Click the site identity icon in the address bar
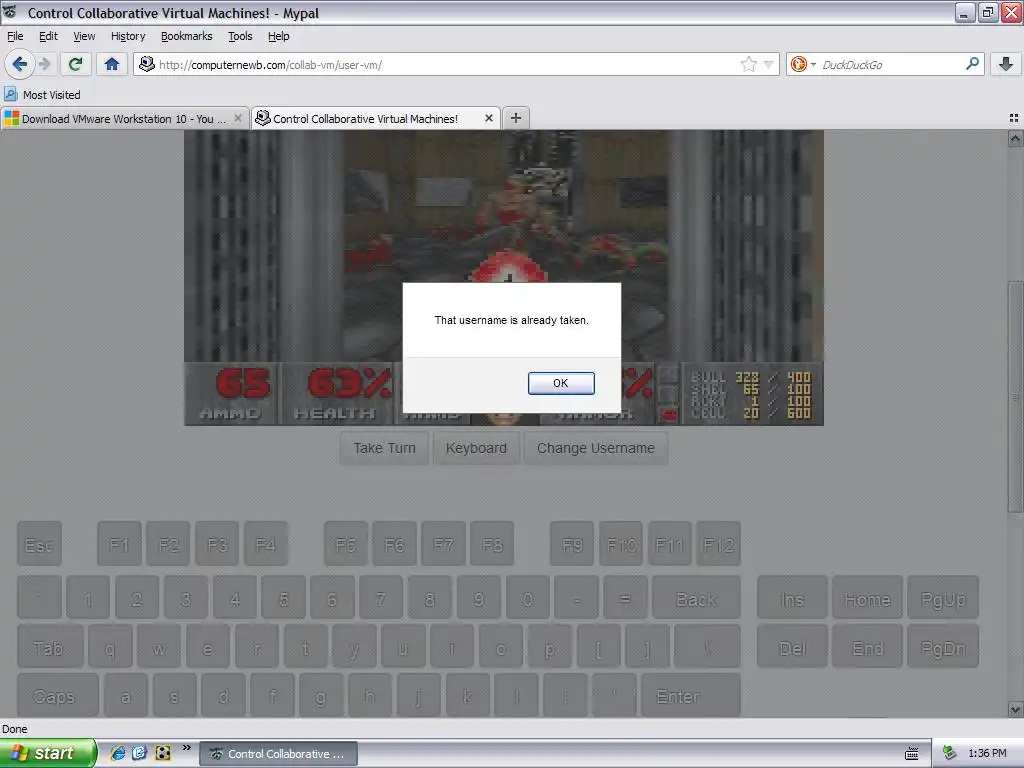Image resolution: width=1024 pixels, height=768 pixels. pos(148,64)
